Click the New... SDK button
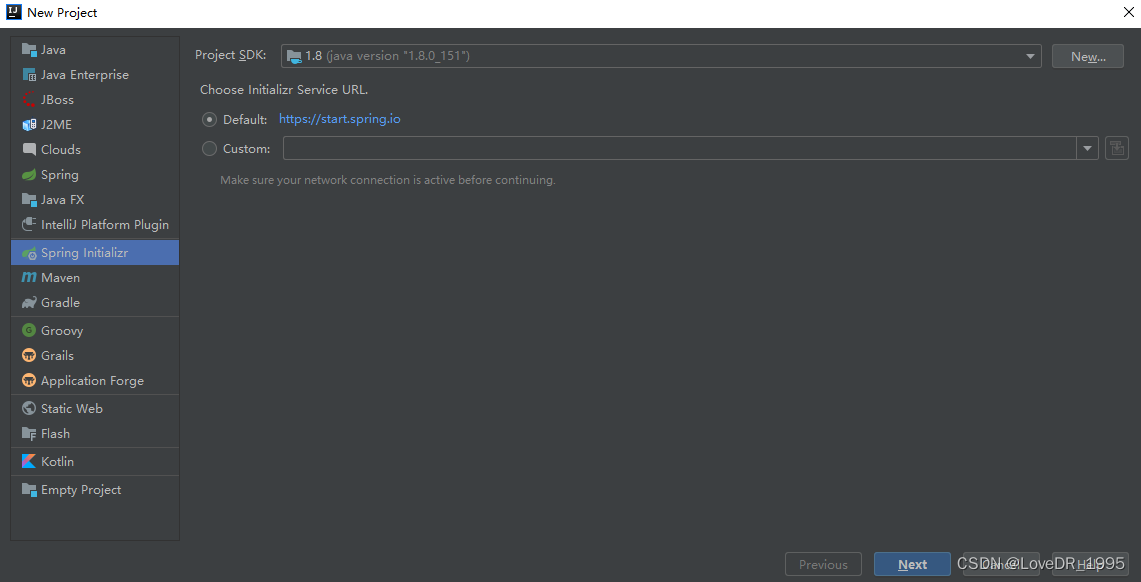This screenshot has width=1141, height=582. click(1088, 56)
